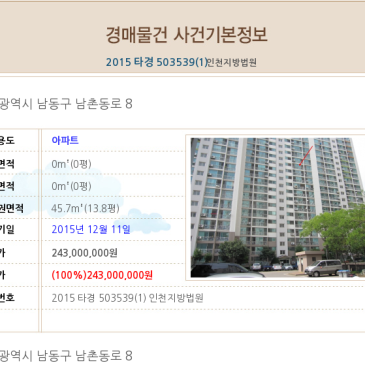This screenshot has height=365, width=365.
Task: Click the silver van in the photo
Action: [x=323, y=268]
